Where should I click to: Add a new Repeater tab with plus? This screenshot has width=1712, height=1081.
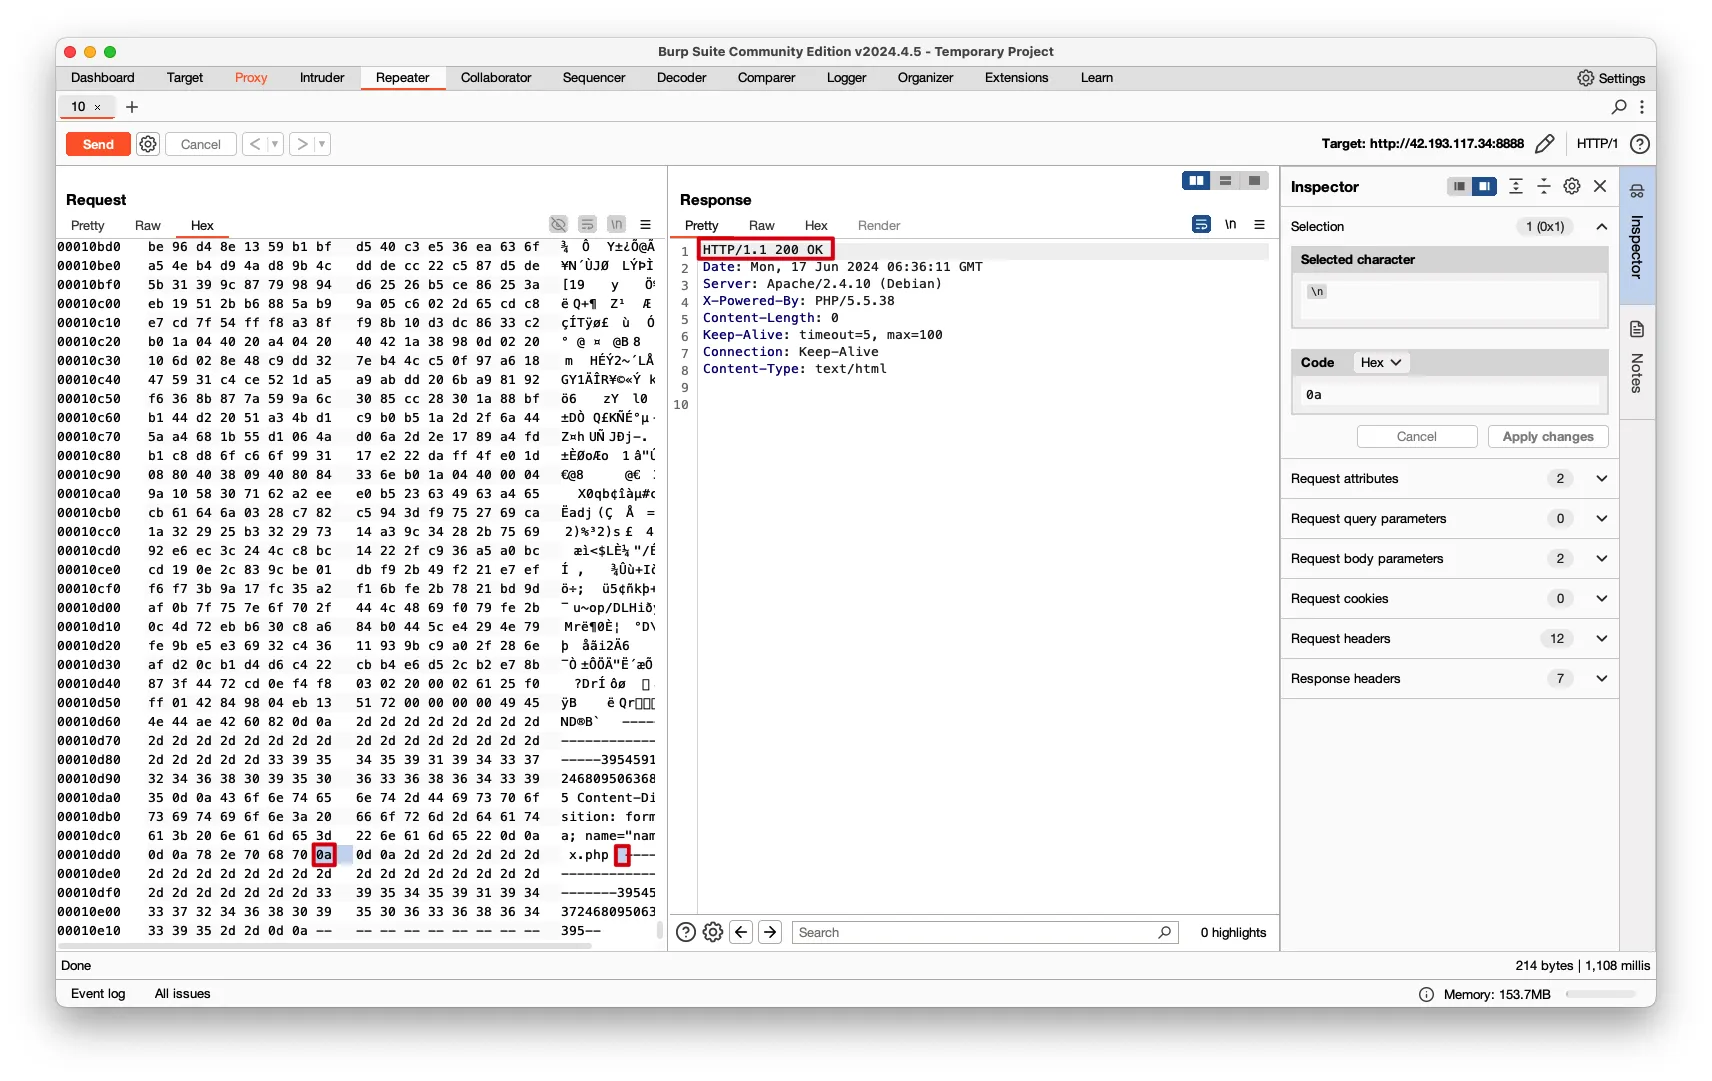[x=132, y=107]
